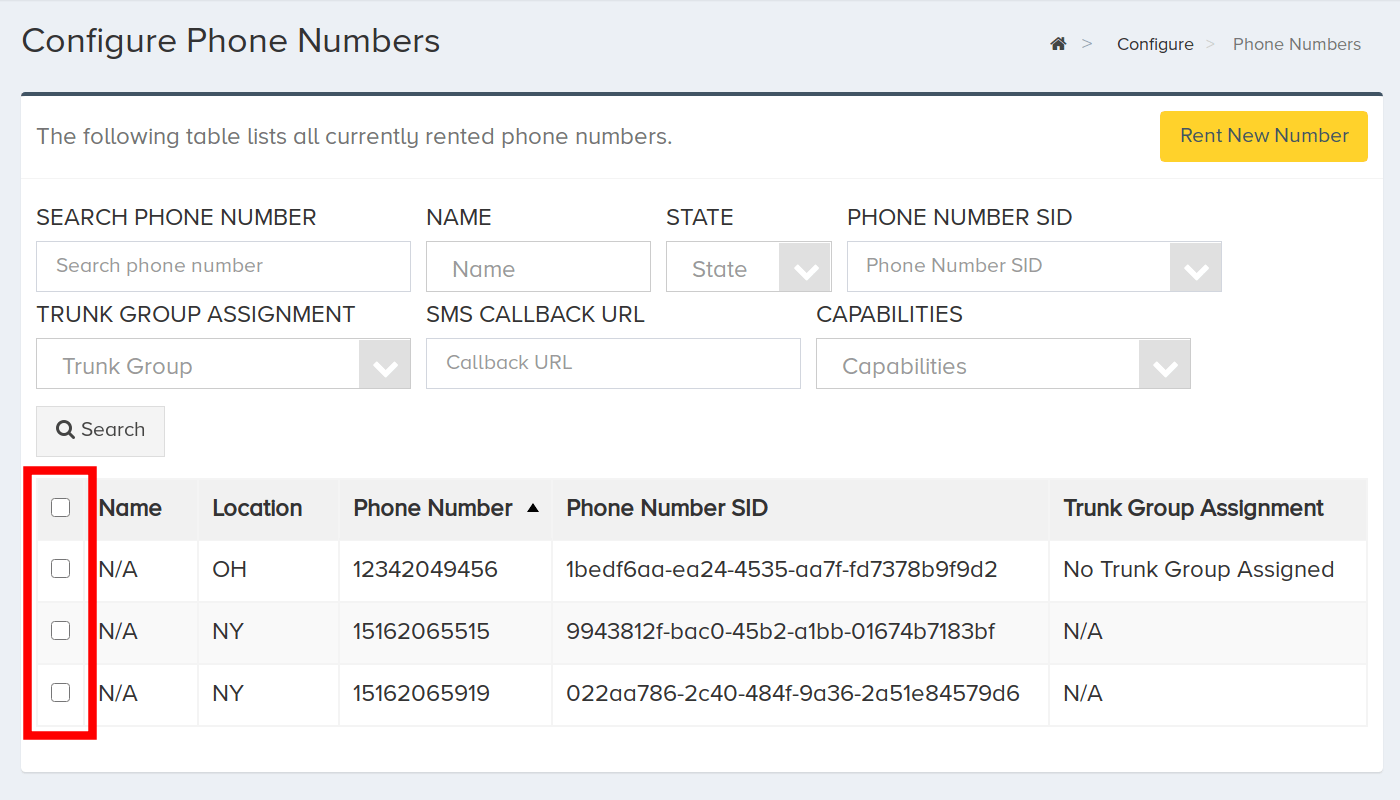The height and width of the screenshot is (800, 1400).
Task: Focus the Name filter field
Action: pyautogui.click(x=538, y=267)
